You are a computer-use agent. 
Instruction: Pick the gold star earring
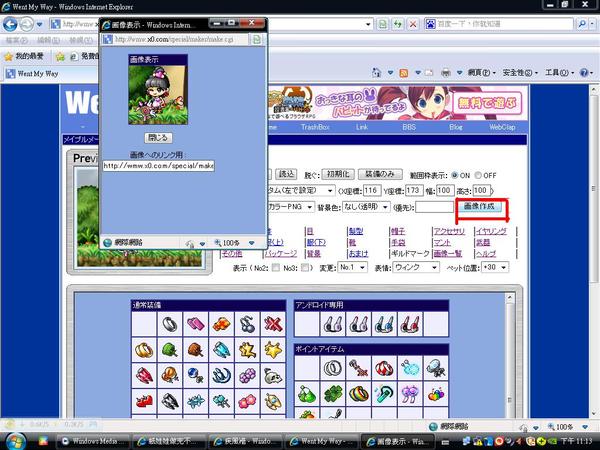pos(273,350)
